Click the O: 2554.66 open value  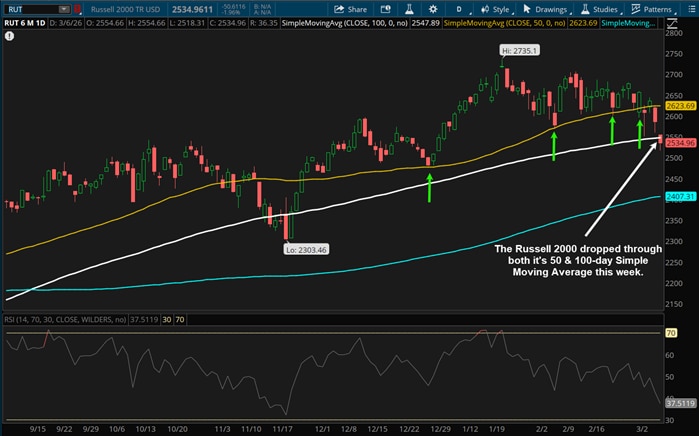coord(105,23)
